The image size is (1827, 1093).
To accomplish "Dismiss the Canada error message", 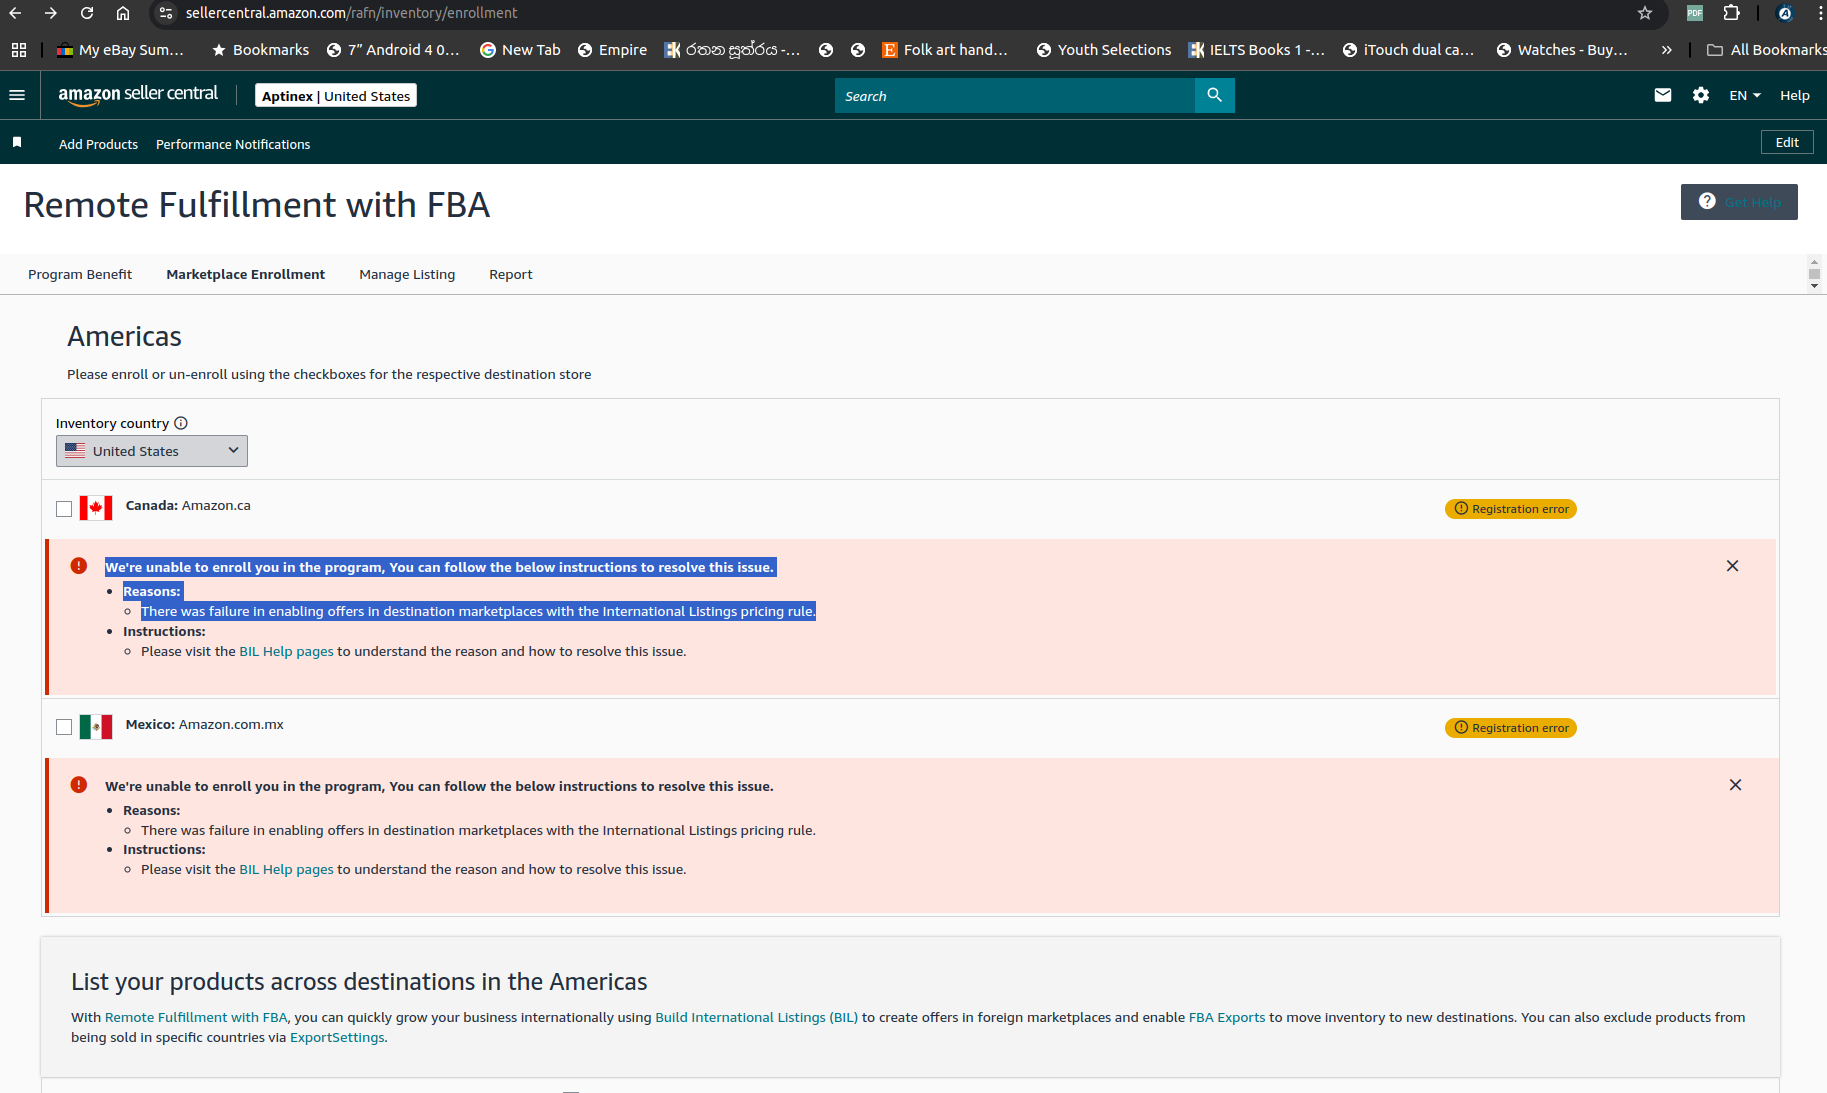I will tap(1732, 566).
